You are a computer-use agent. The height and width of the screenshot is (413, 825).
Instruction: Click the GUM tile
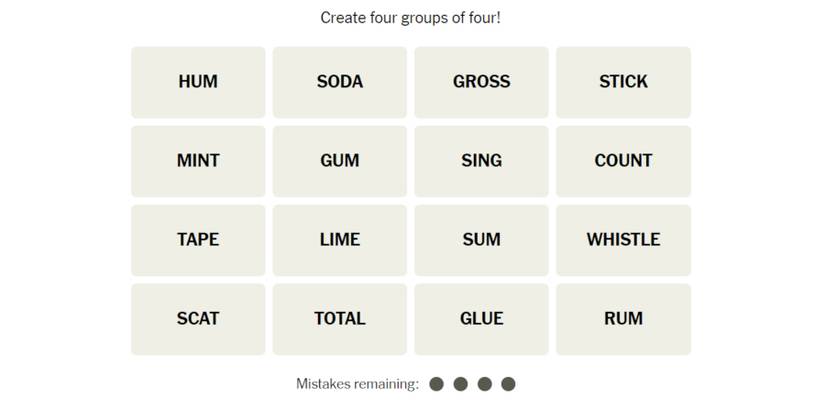(x=340, y=161)
